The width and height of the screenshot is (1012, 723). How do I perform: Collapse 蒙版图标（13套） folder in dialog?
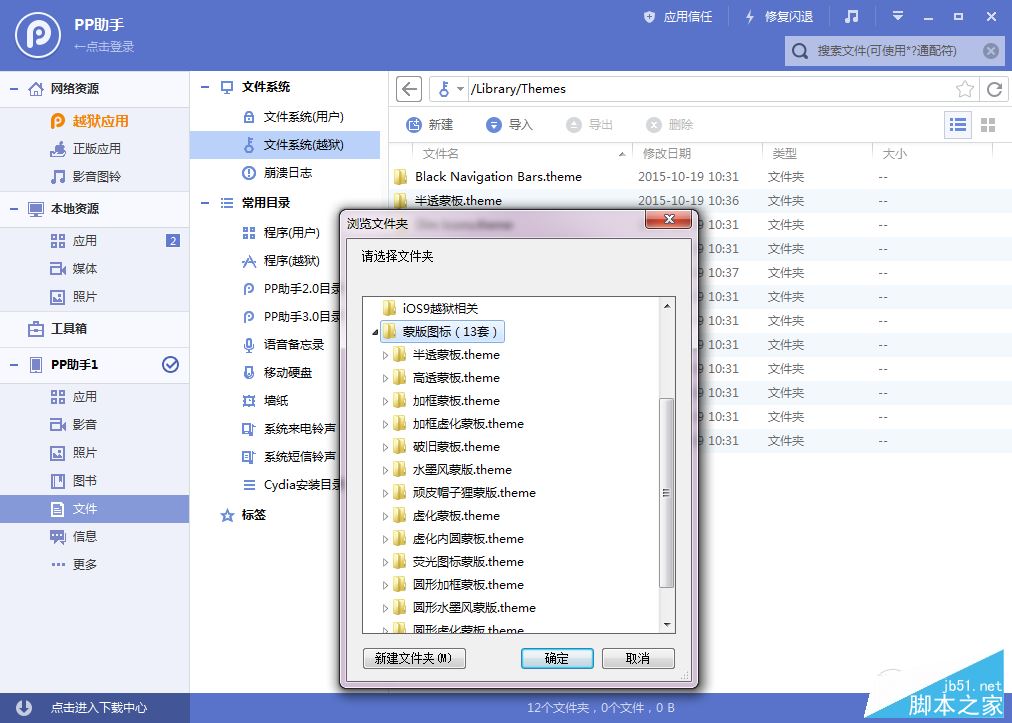[375, 332]
